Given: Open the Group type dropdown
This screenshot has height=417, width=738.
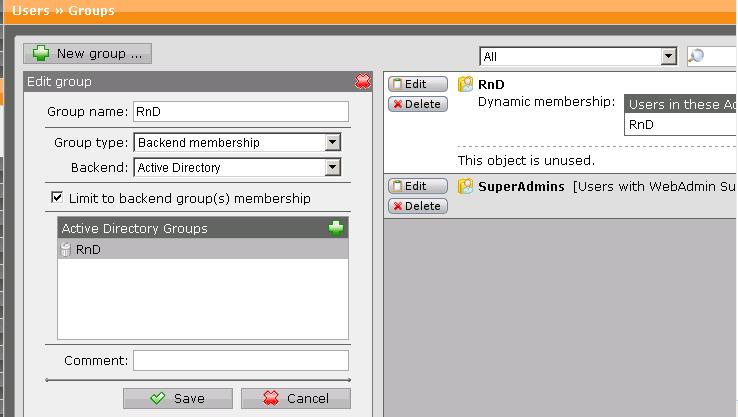Looking at the screenshot, I should [x=333, y=143].
